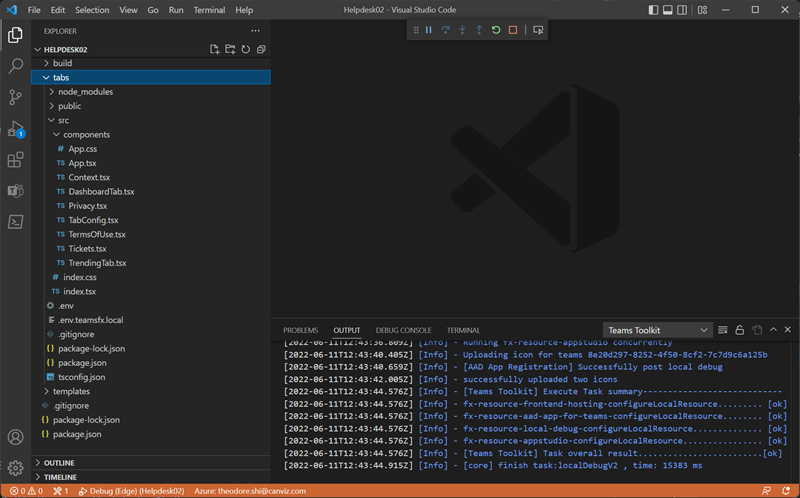Click the debug Step Over button
800x498 pixels.
(x=445, y=30)
